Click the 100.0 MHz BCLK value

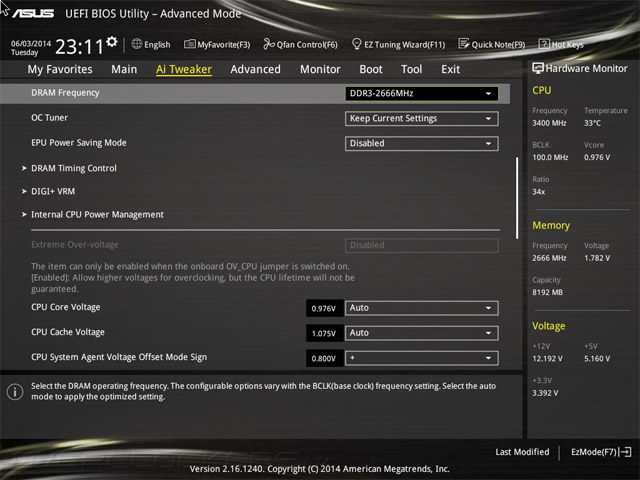click(550, 157)
